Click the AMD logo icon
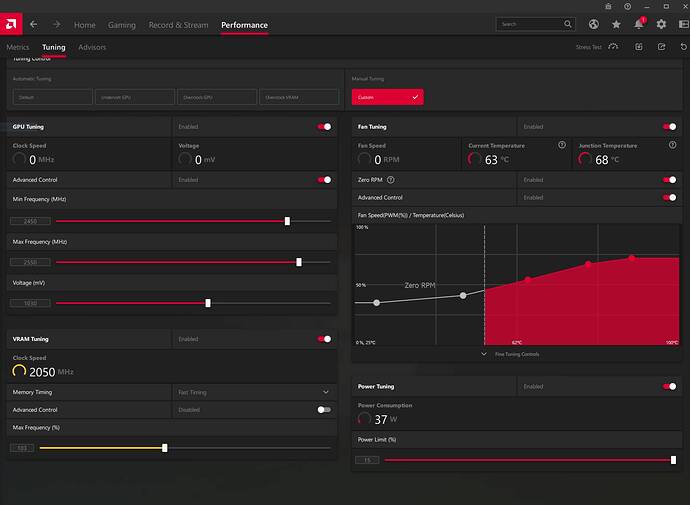This screenshot has height=505, width=690. pos(10,24)
